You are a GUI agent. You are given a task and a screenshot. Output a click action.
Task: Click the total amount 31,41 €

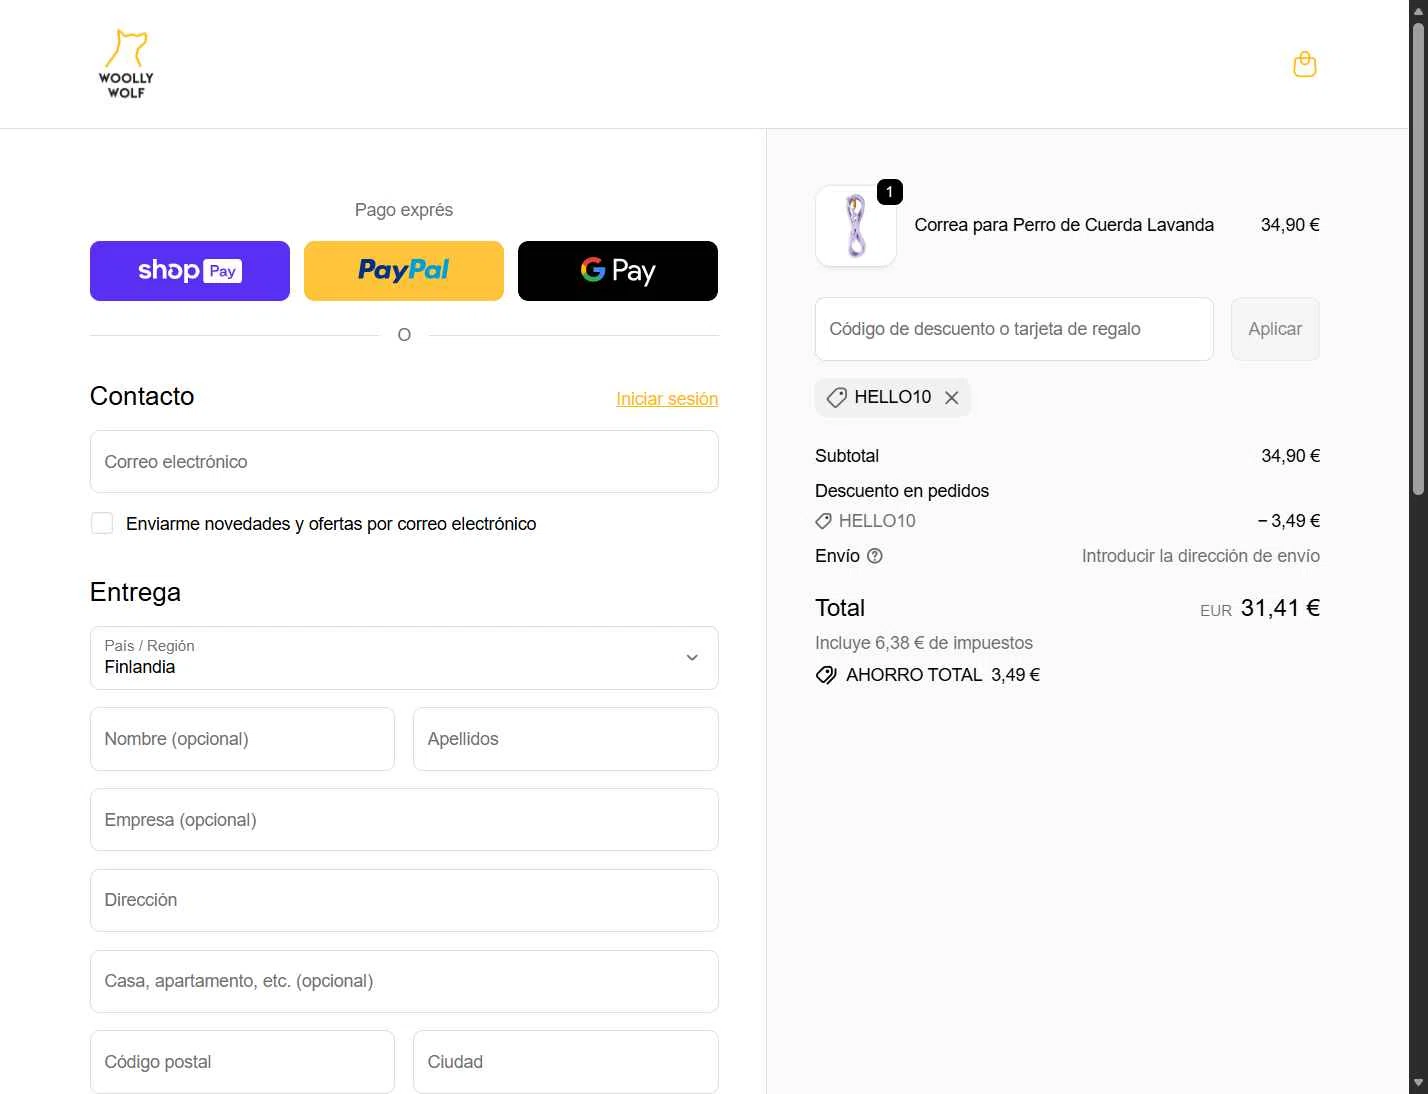[1280, 608]
